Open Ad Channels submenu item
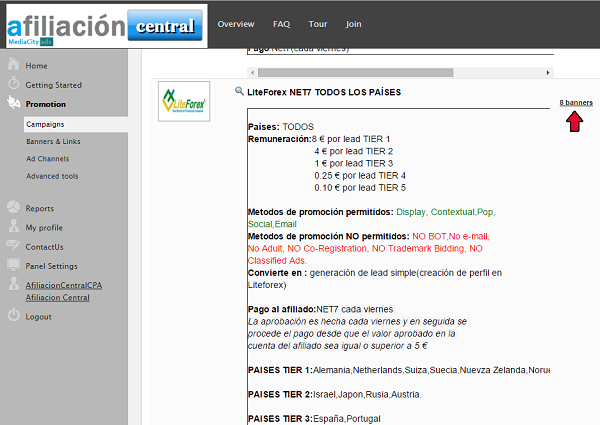The height and width of the screenshot is (425, 600). click(x=47, y=159)
